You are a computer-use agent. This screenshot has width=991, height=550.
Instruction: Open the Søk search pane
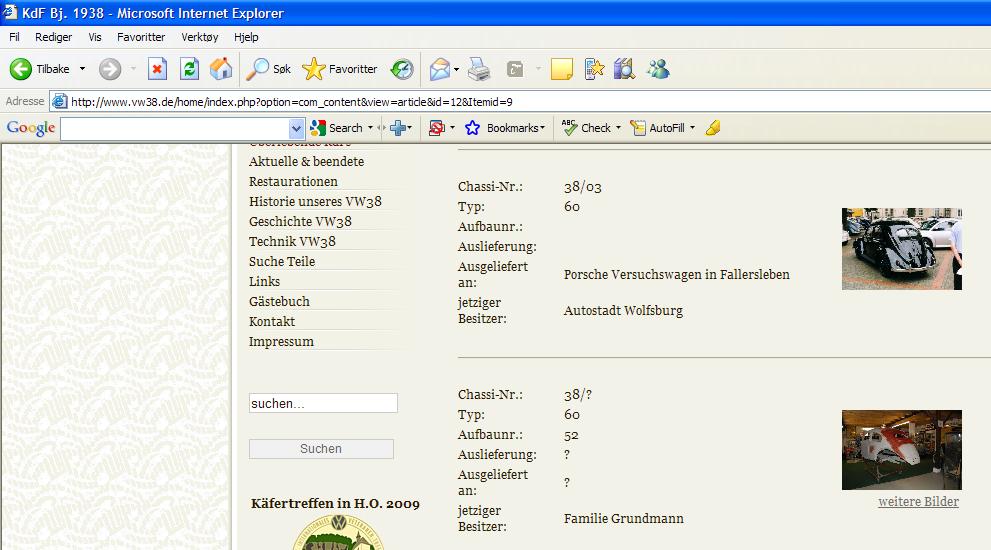click(x=269, y=69)
